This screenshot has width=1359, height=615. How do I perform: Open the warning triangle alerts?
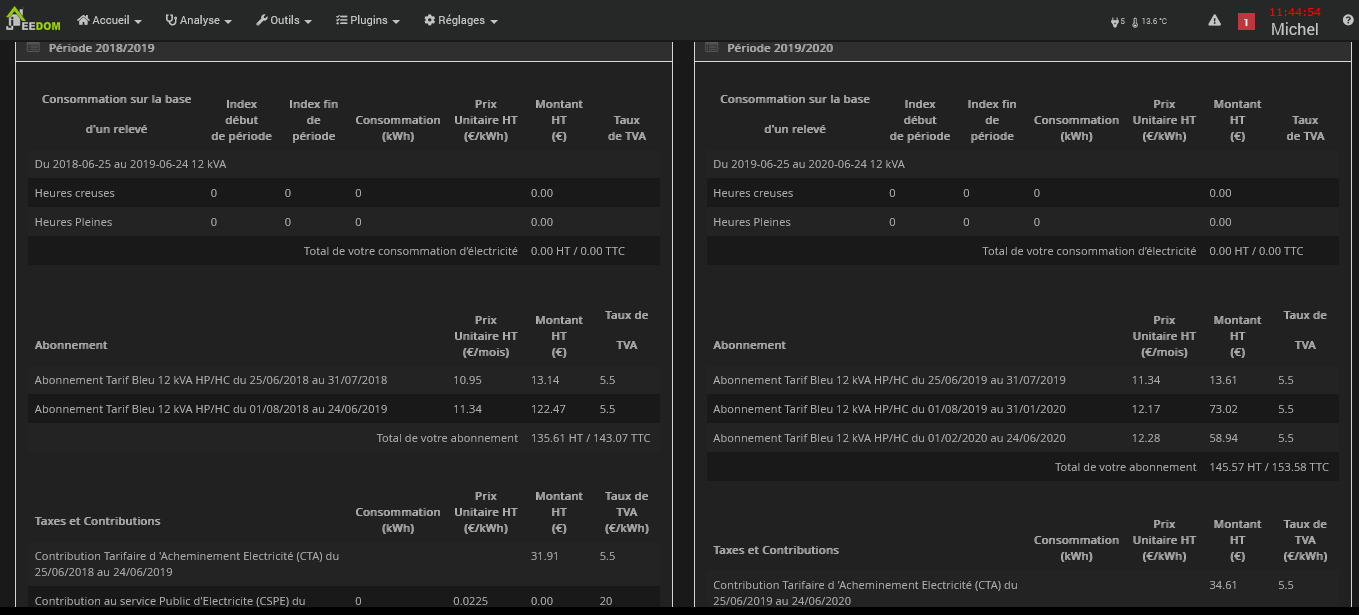(x=1214, y=20)
